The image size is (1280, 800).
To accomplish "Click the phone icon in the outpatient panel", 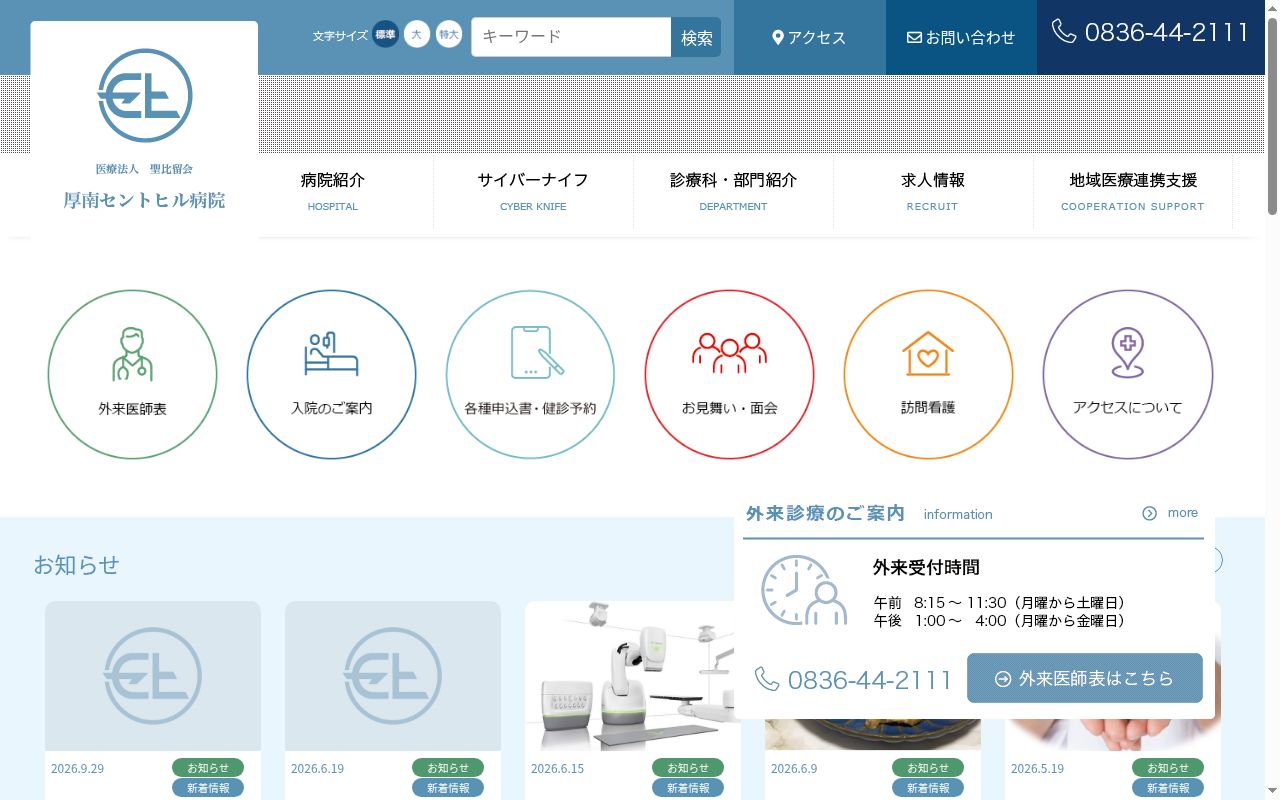I will [x=767, y=680].
